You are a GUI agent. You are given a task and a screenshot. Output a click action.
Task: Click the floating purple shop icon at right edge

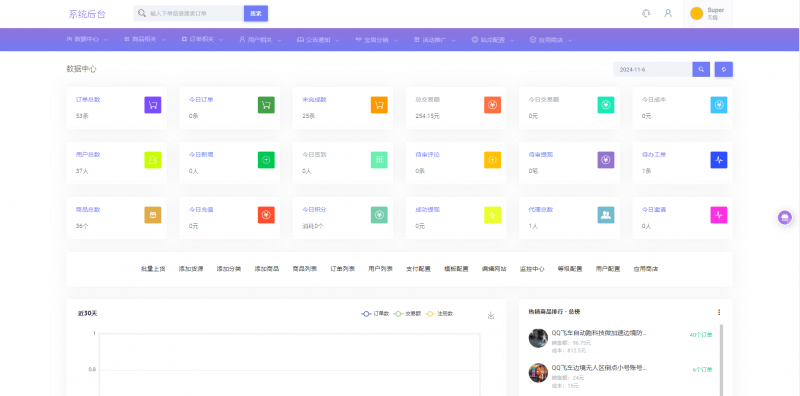click(785, 217)
